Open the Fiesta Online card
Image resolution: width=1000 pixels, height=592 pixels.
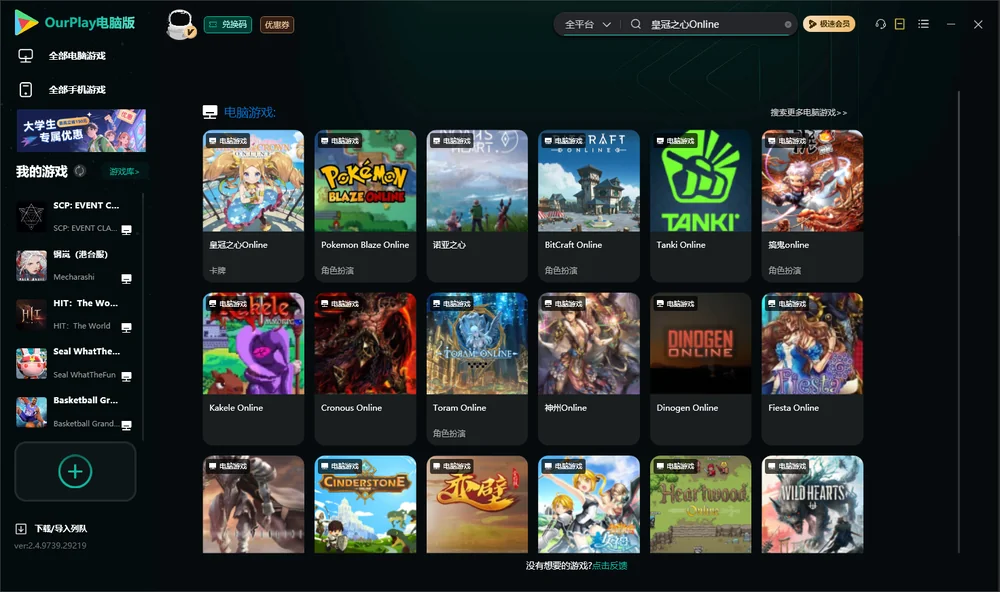coord(812,368)
